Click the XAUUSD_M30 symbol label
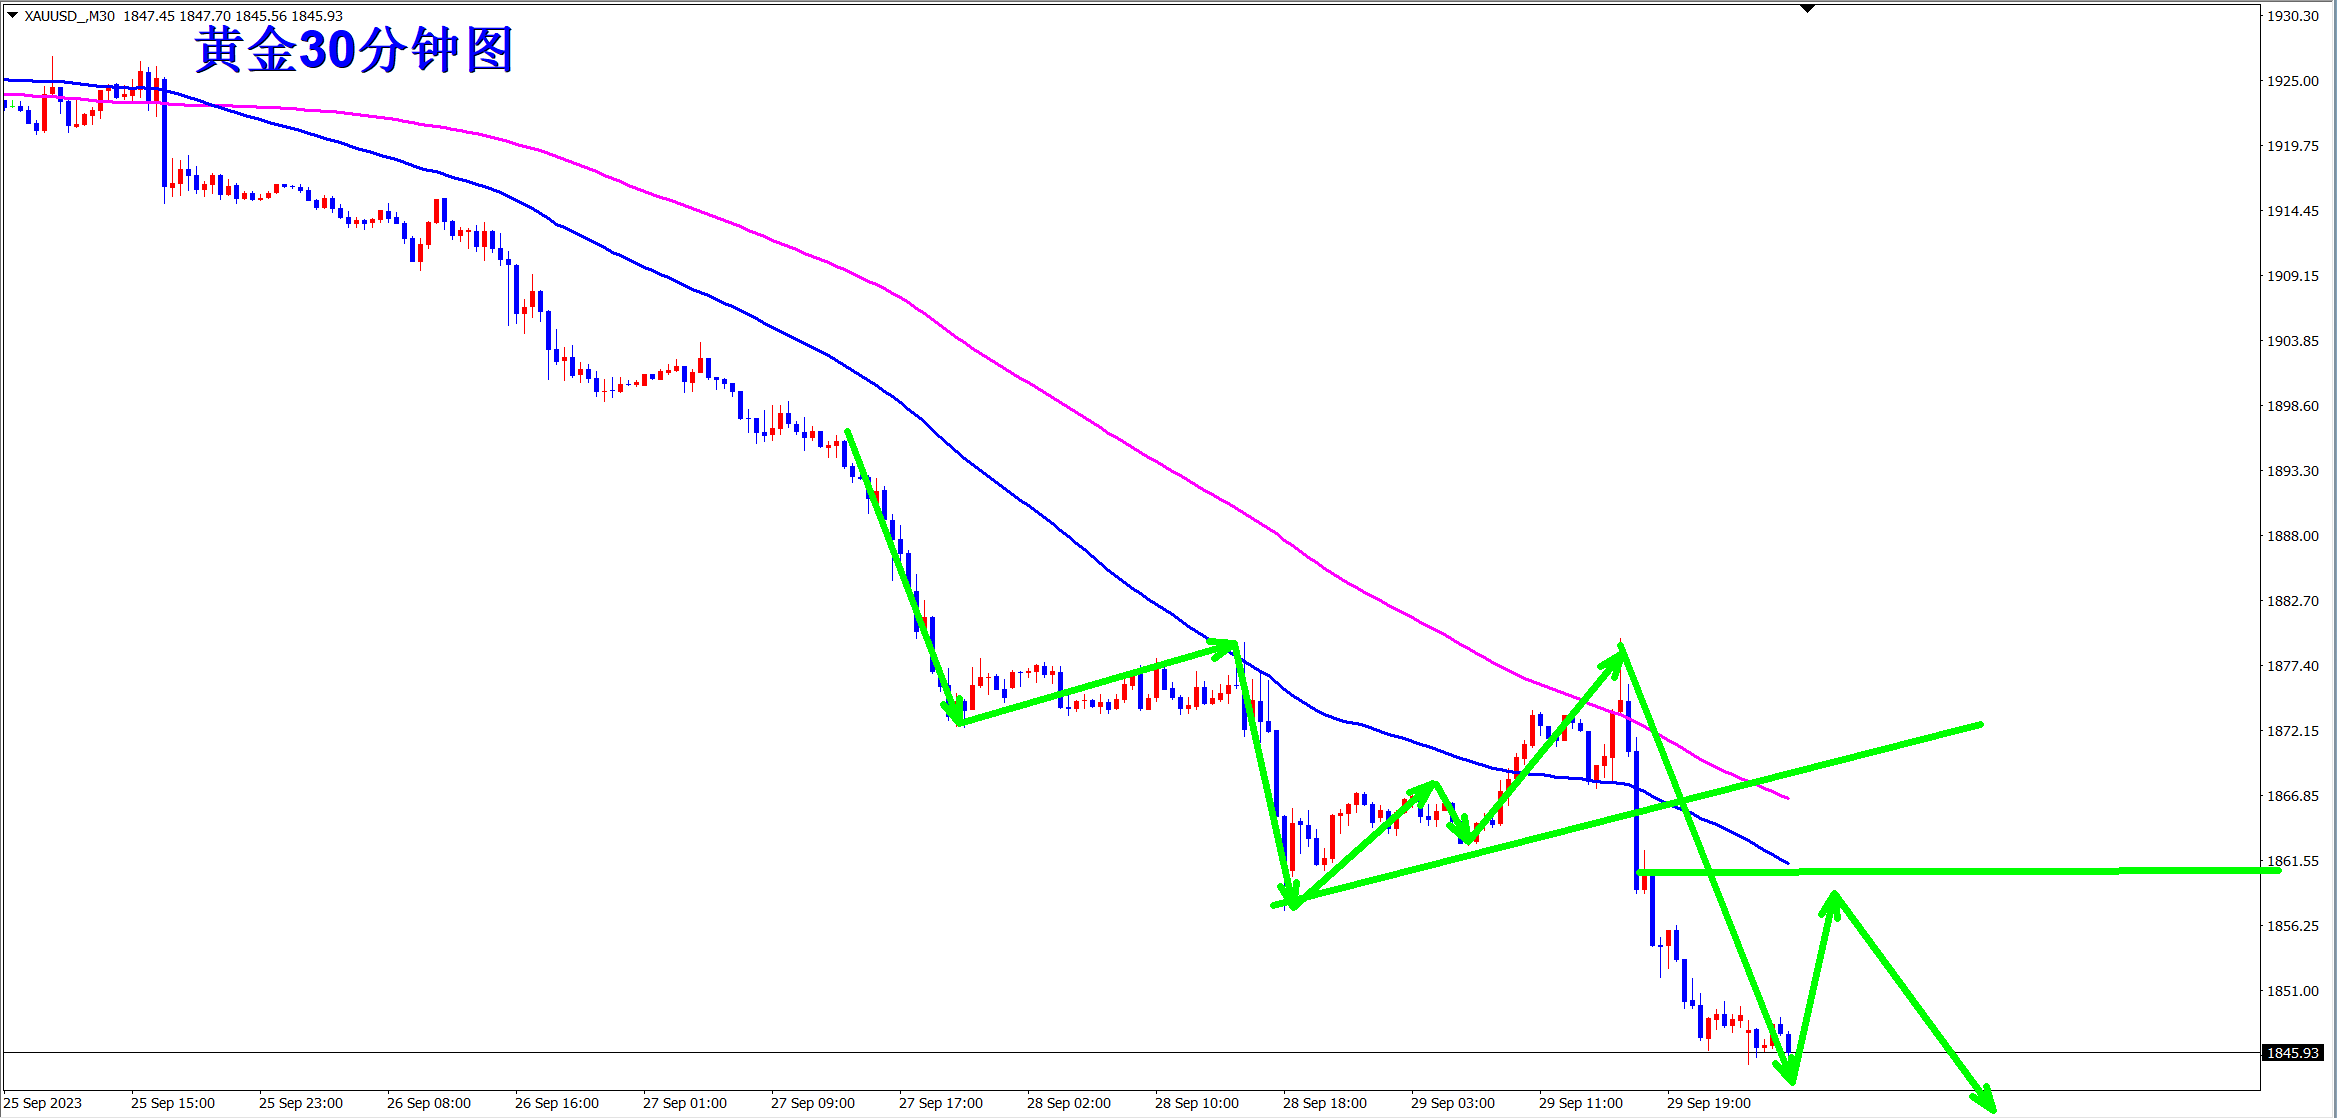The image size is (2337, 1118). click(68, 16)
